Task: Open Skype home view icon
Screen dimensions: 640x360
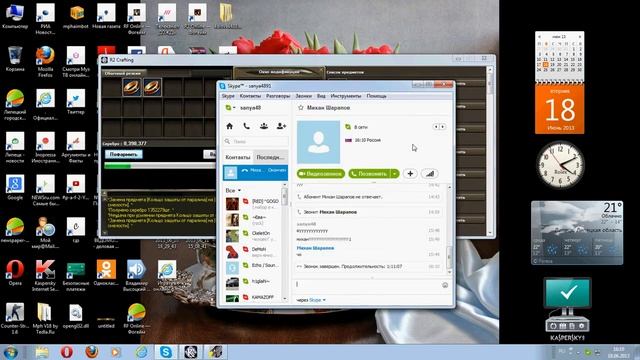Action: [229, 126]
